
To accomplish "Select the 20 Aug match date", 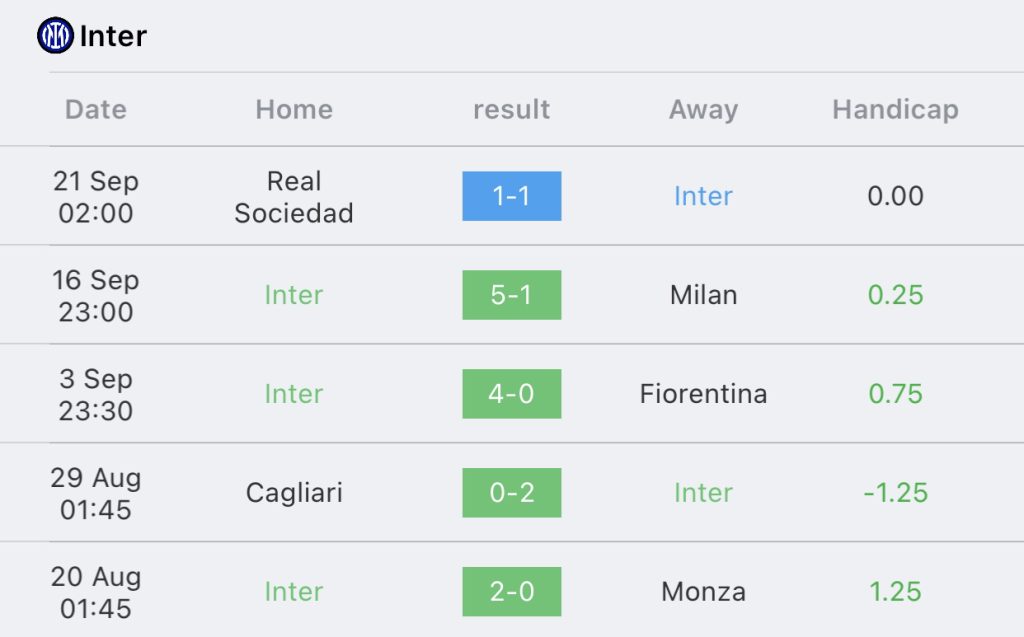I will pyautogui.click(x=96, y=592).
